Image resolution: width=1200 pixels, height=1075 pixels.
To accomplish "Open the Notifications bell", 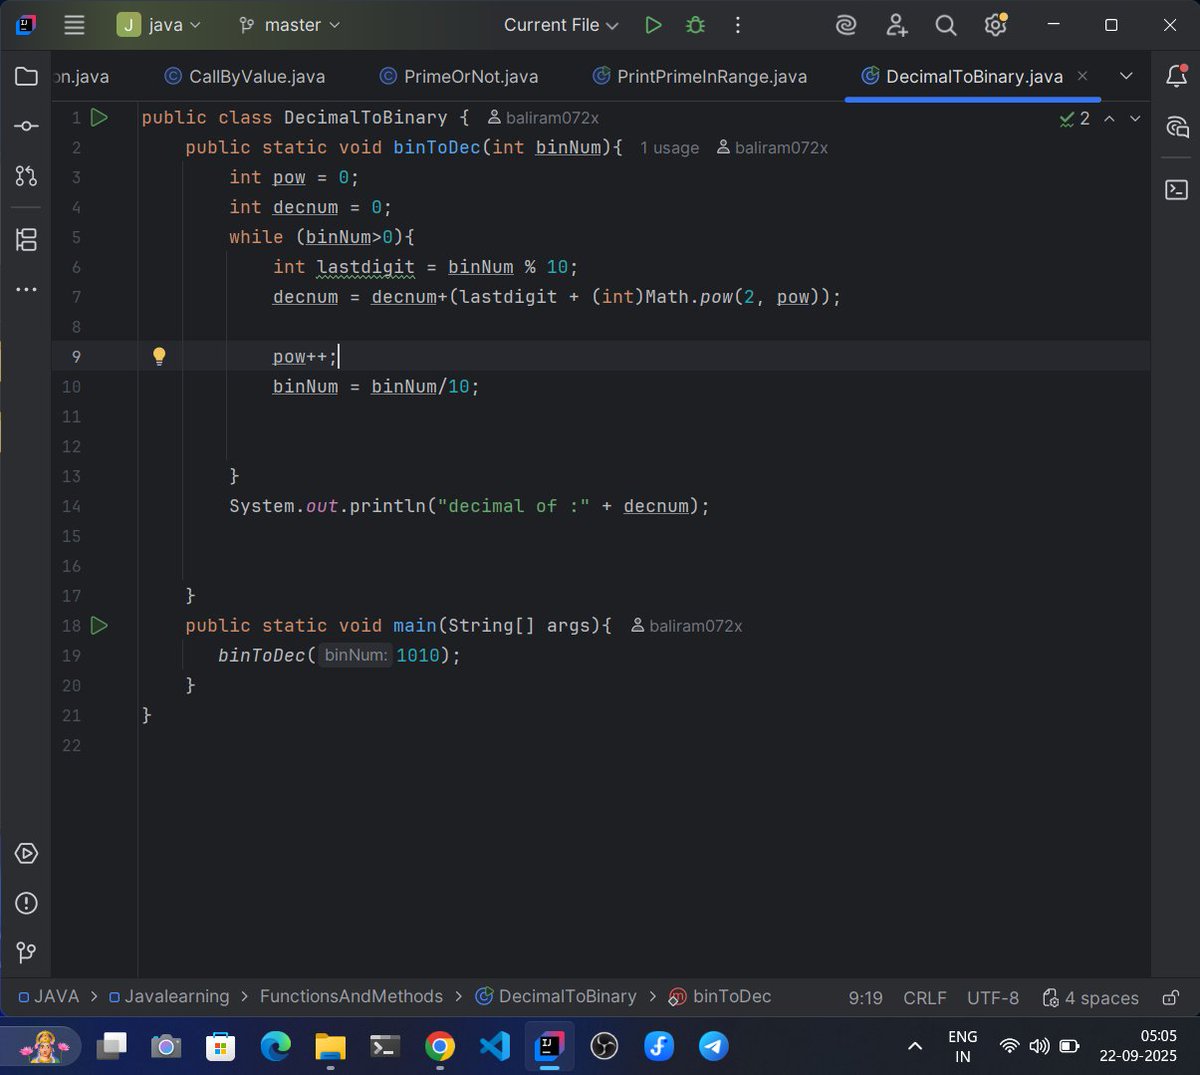I will point(1177,76).
